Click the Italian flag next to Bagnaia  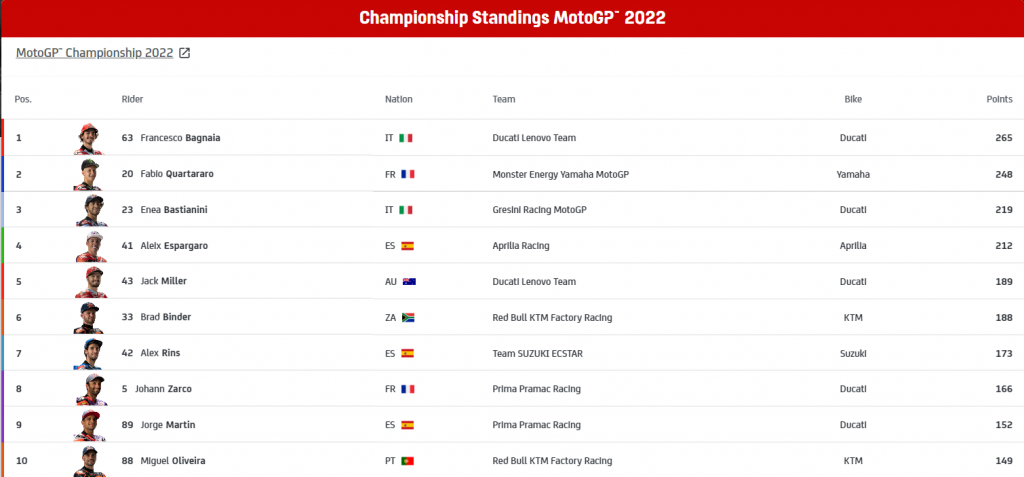(x=406, y=138)
